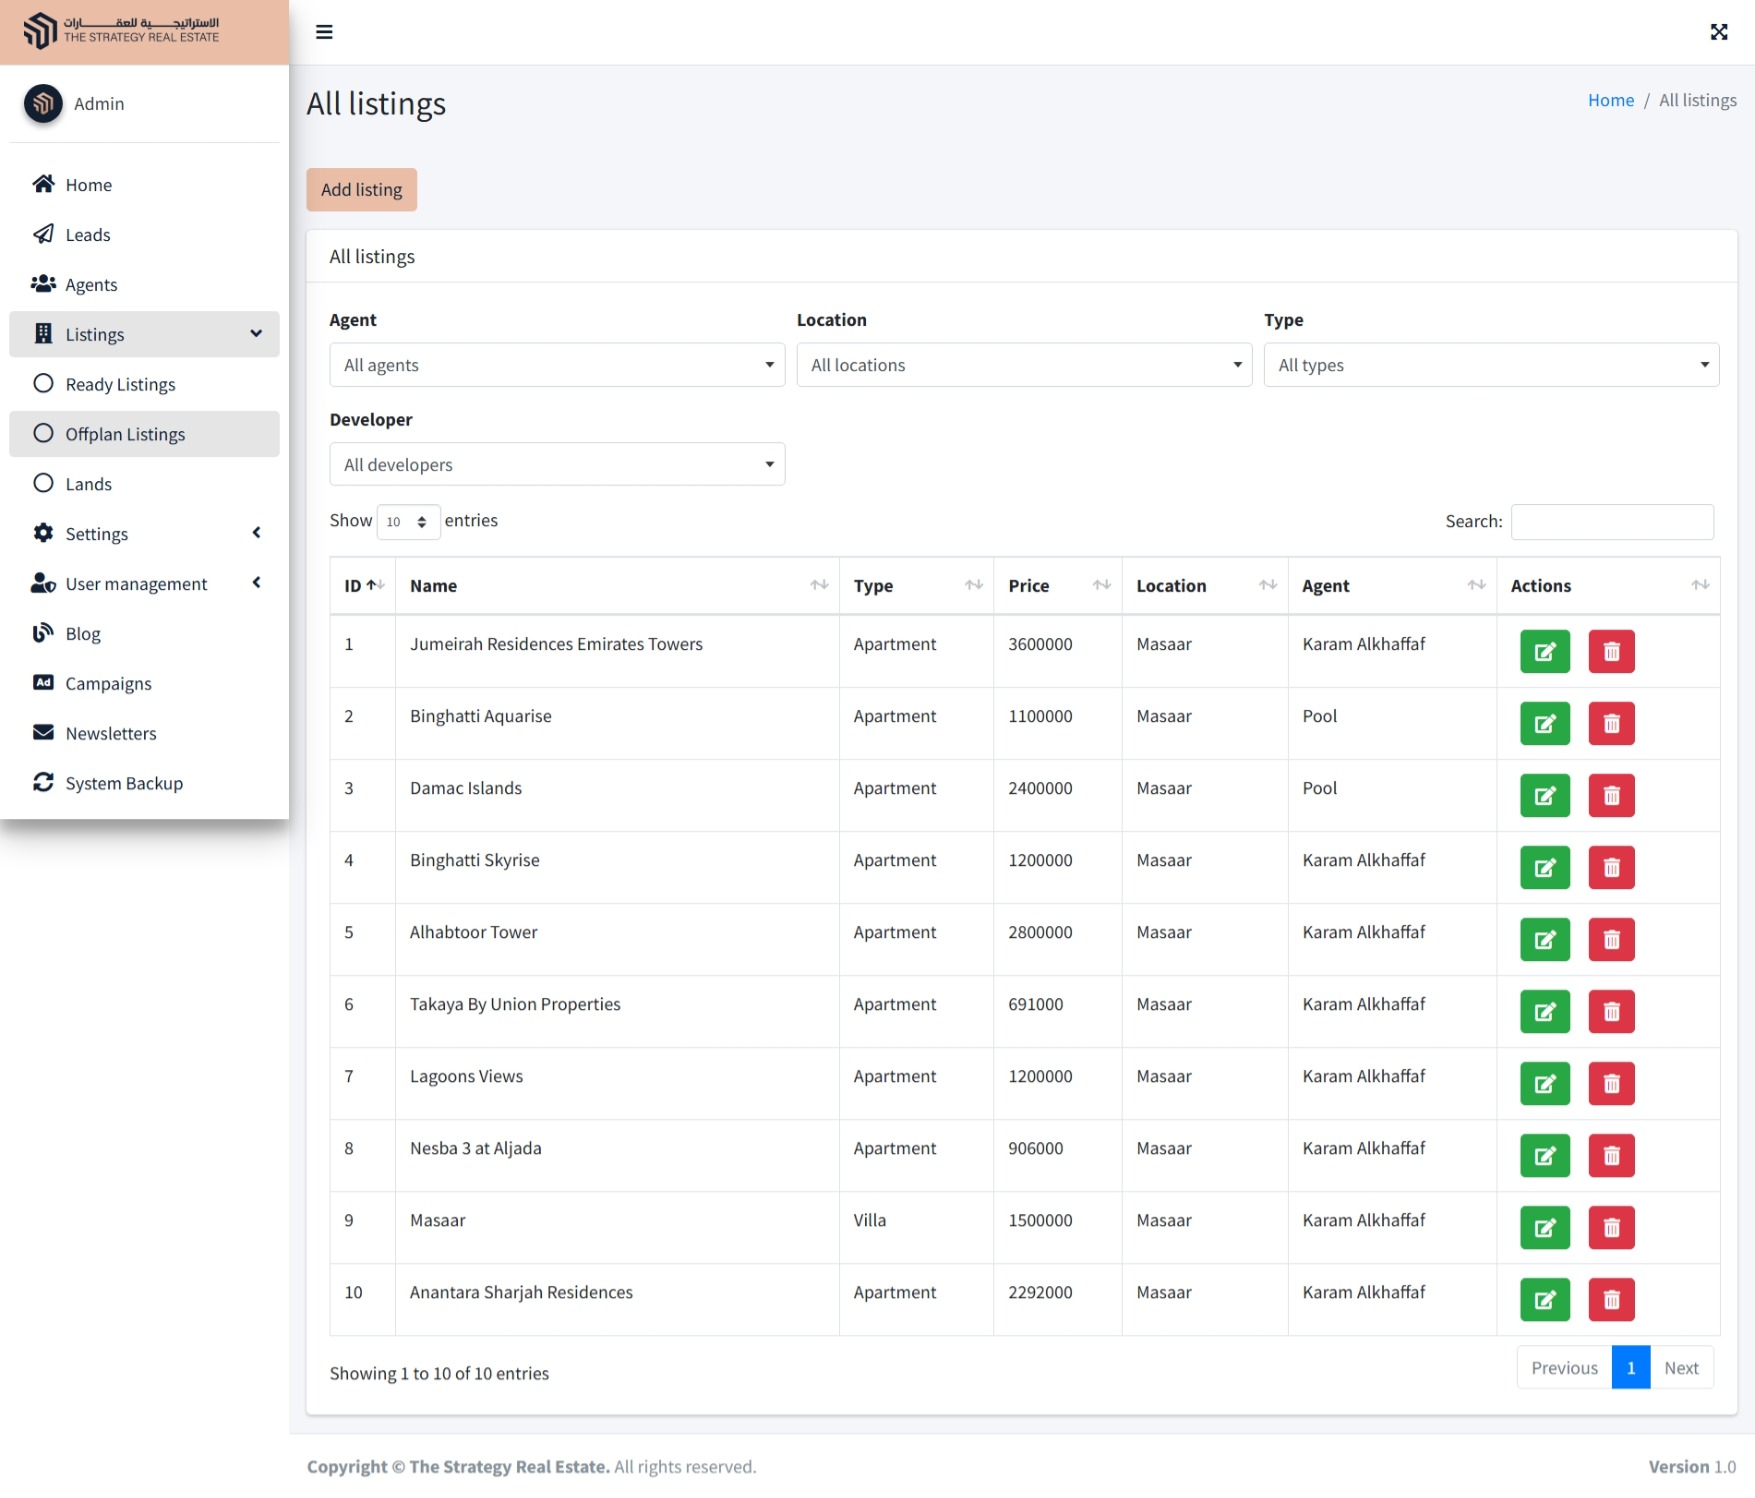The width and height of the screenshot is (1755, 1498).
Task: Click the Home breadcrumb link
Action: [x=1610, y=100]
